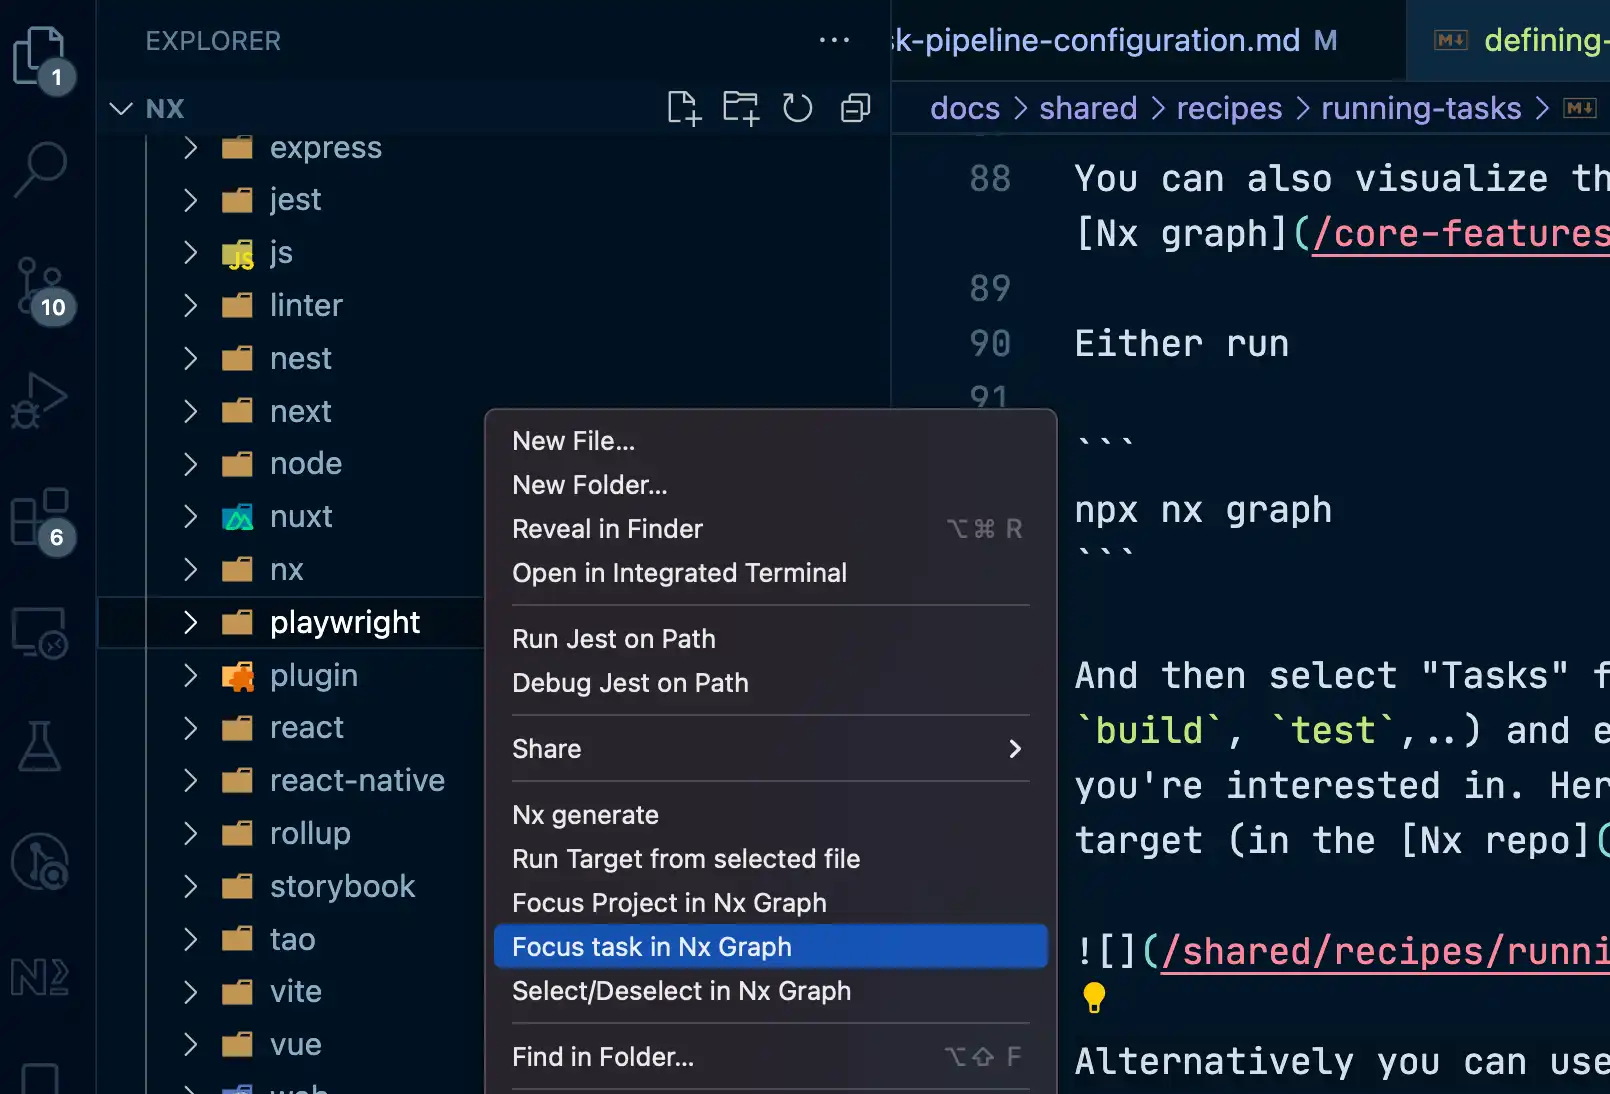Click Collapse Folders in Explorer icon

pos(855,108)
